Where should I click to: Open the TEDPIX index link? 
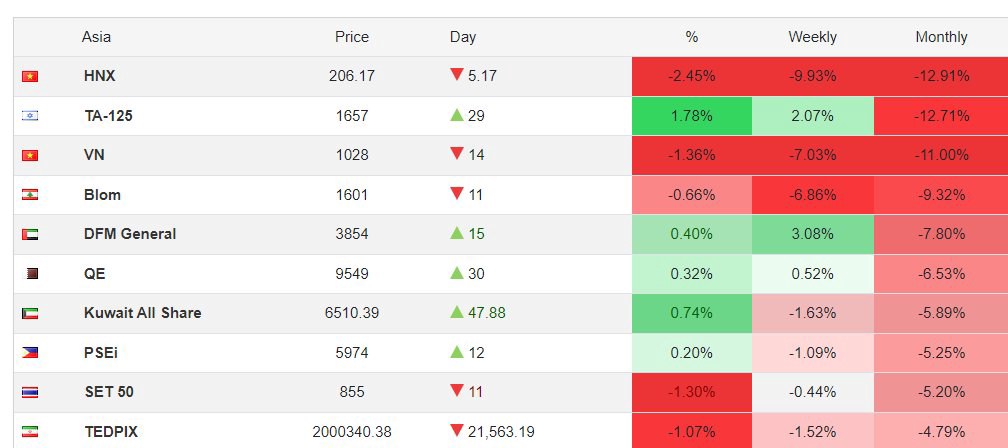[x=111, y=432]
